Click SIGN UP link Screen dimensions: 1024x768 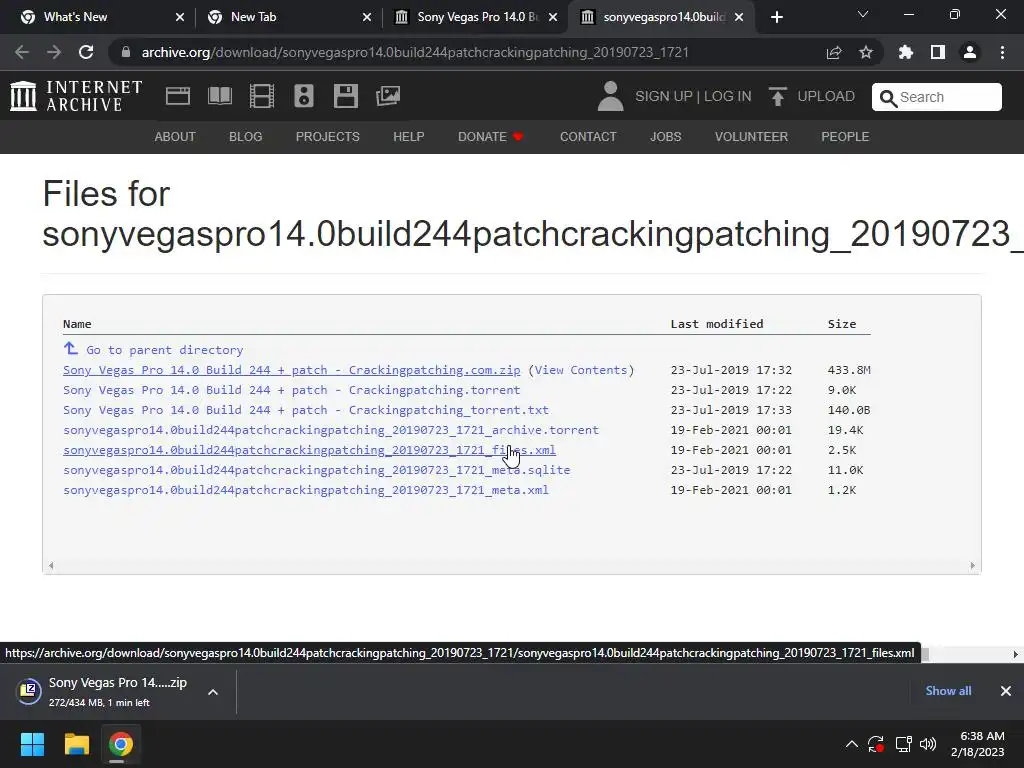pos(664,96)
